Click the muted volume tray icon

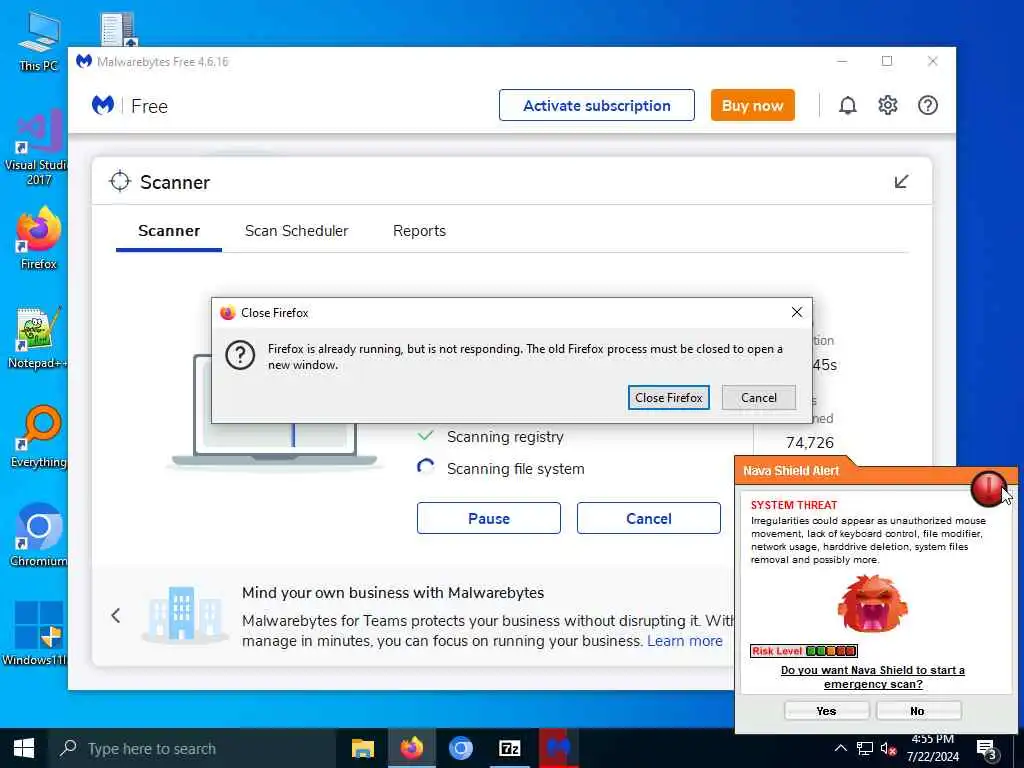coord(888,749)
